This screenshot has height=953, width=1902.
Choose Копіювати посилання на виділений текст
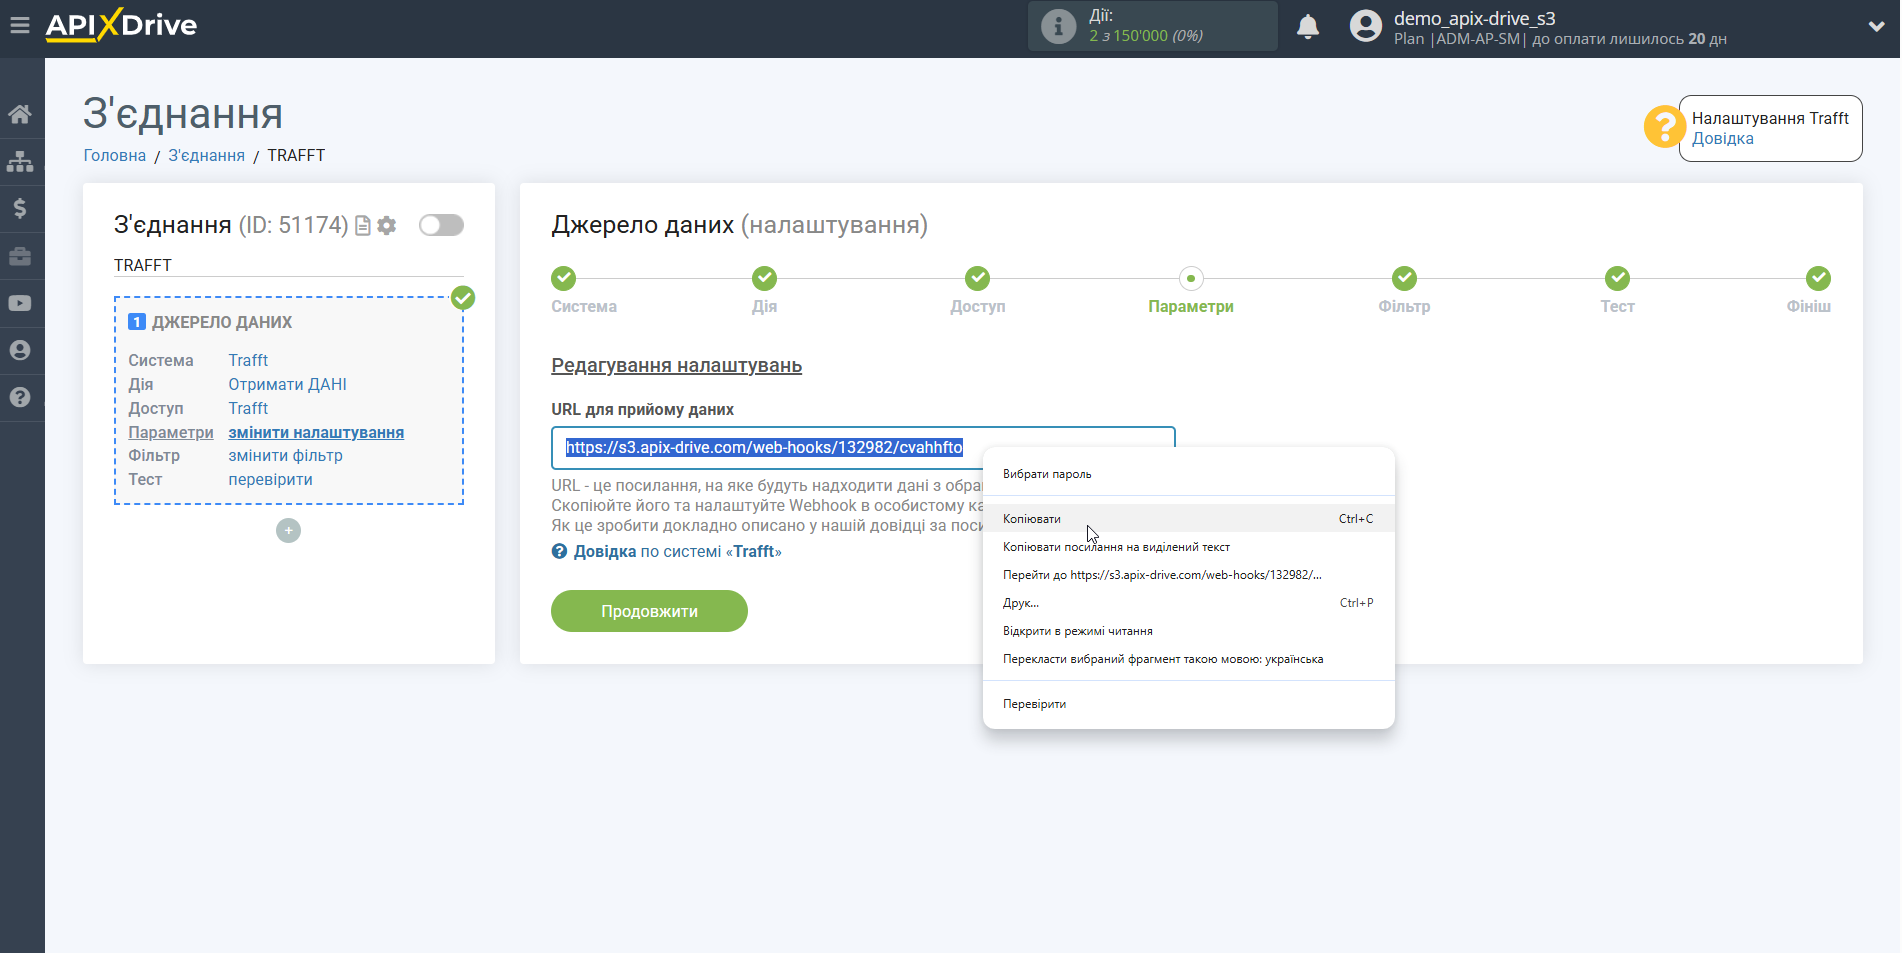point(1188,547)
